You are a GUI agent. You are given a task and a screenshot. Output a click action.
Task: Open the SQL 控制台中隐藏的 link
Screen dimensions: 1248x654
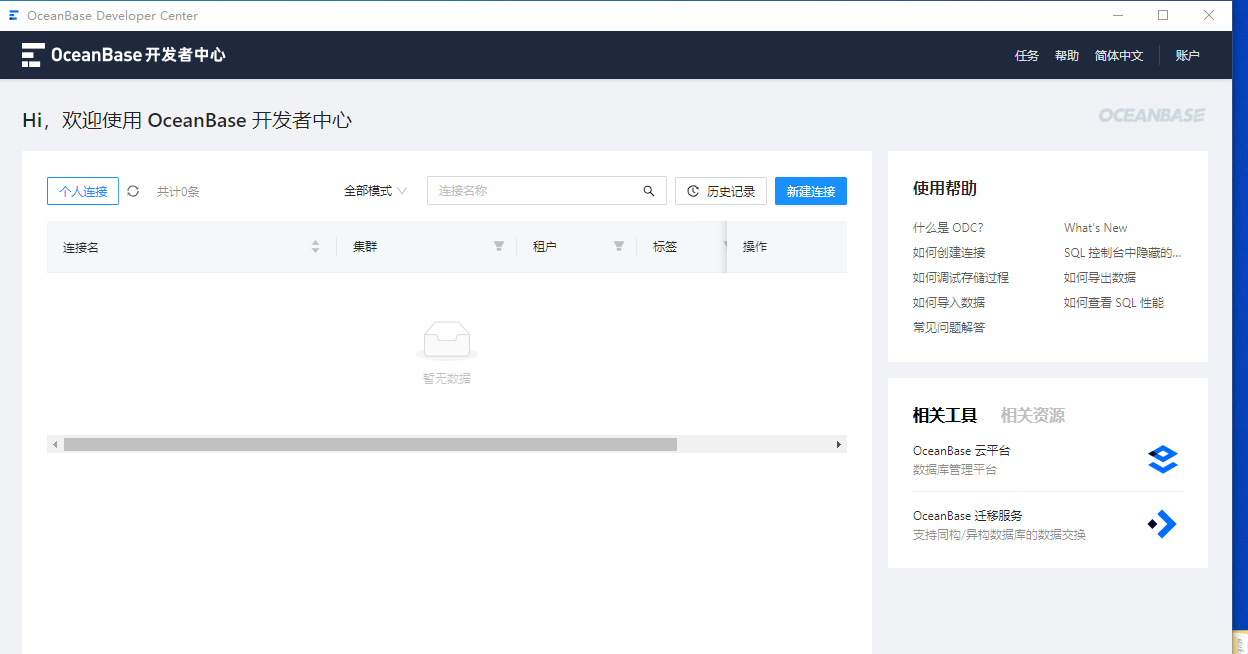point(1123,253)
